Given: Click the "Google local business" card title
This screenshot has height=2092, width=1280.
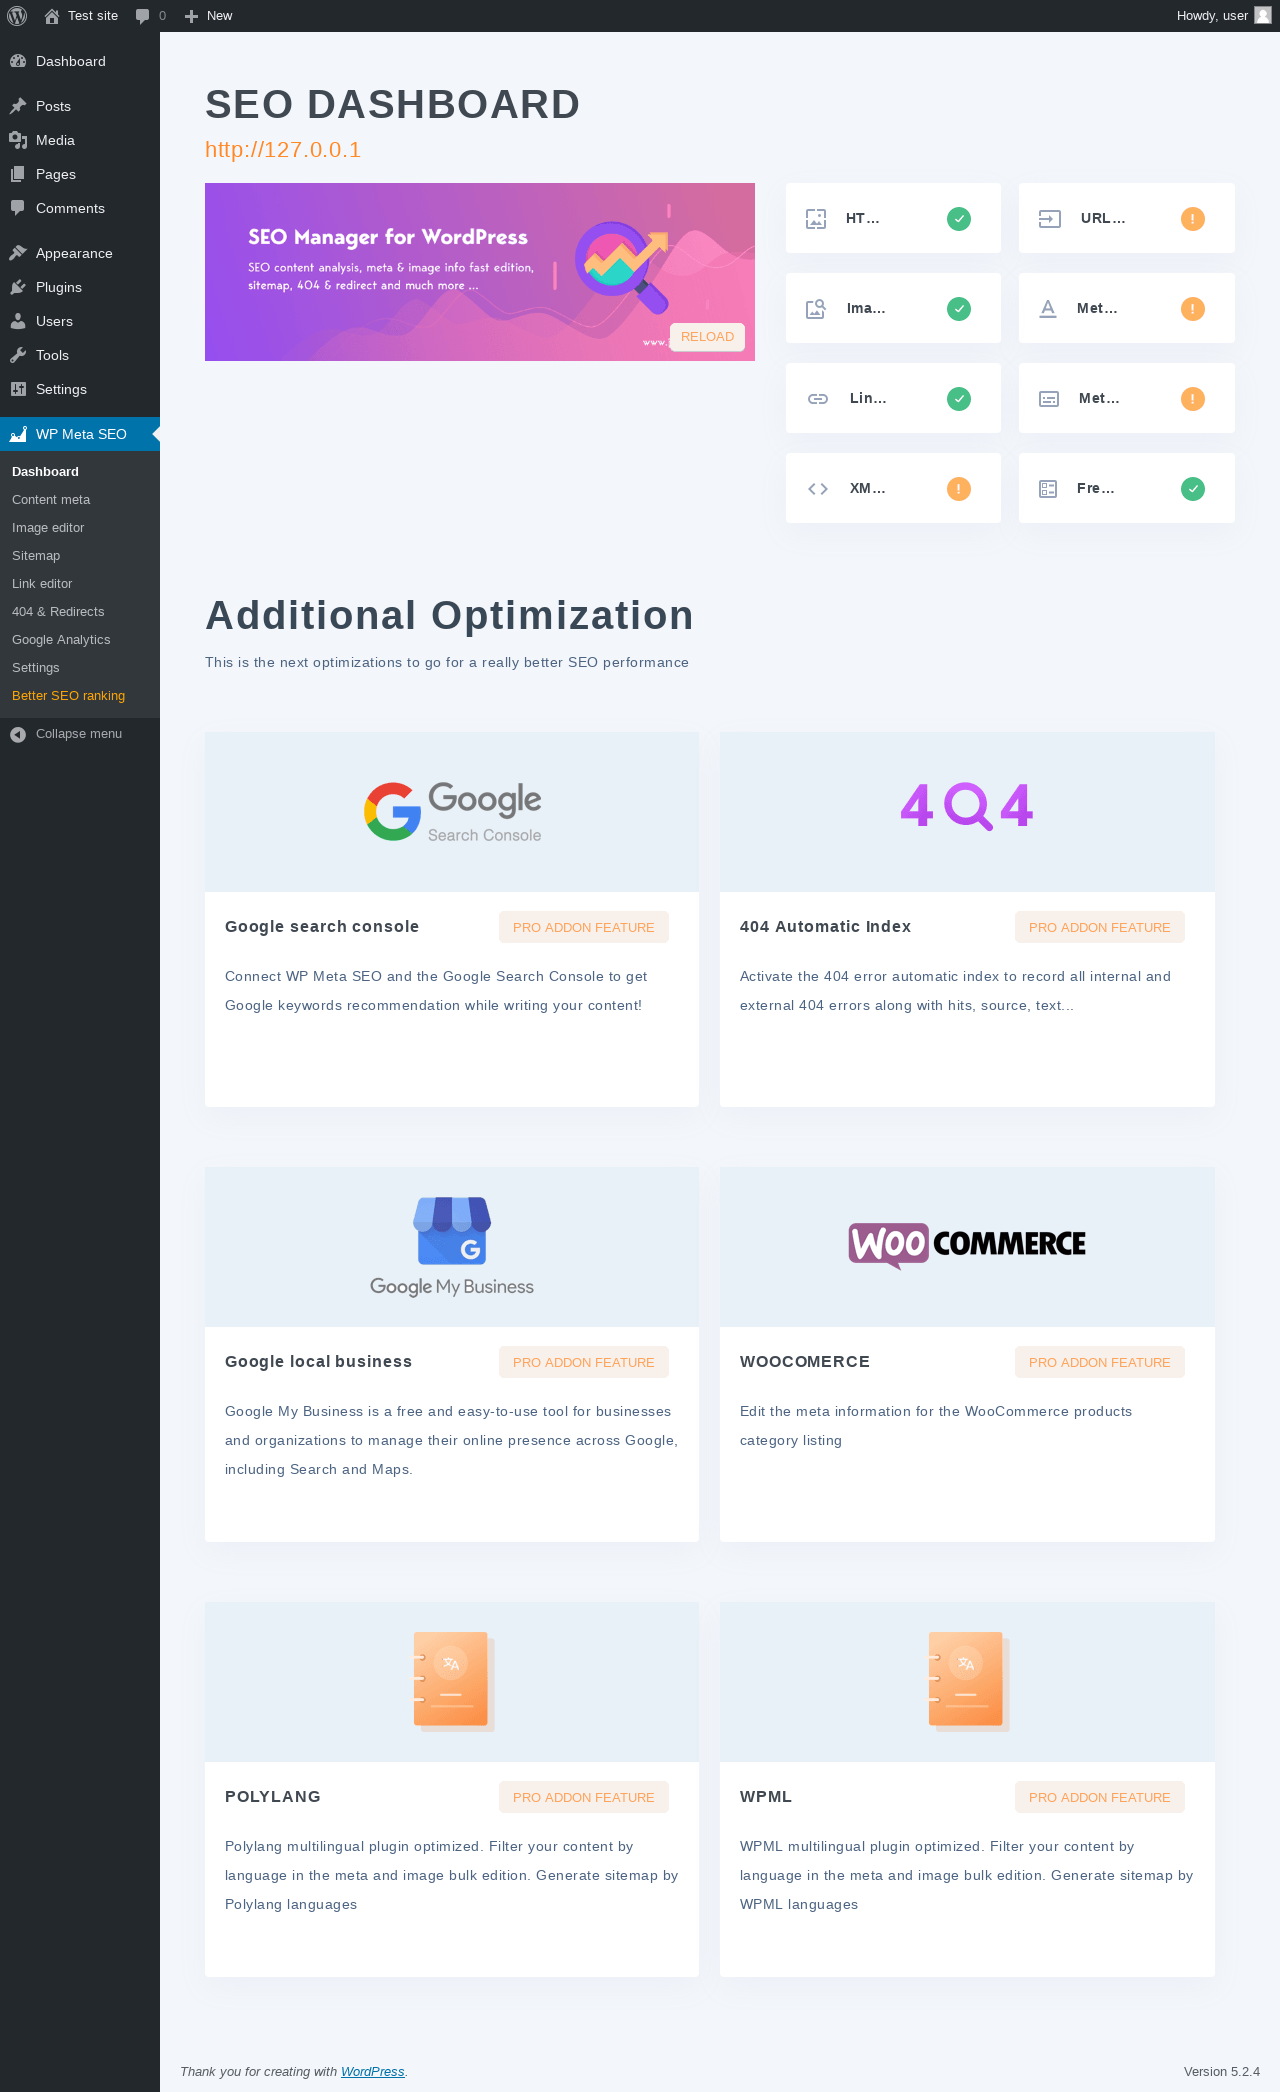Looking at the screenshot, I should [x=318, y=1362].
